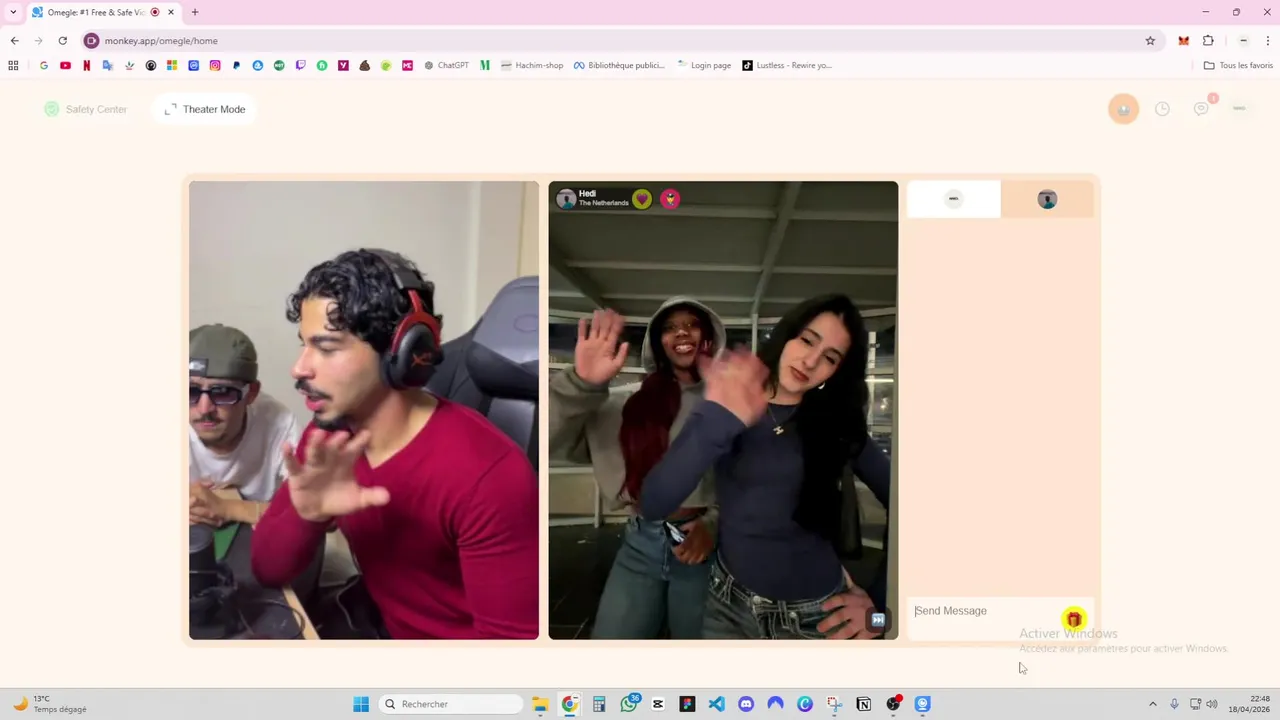Click the pink badge icon beside Hedi
Viewport: 1280px width, 720px height.
pyautogui.click(x=670, y=198)
